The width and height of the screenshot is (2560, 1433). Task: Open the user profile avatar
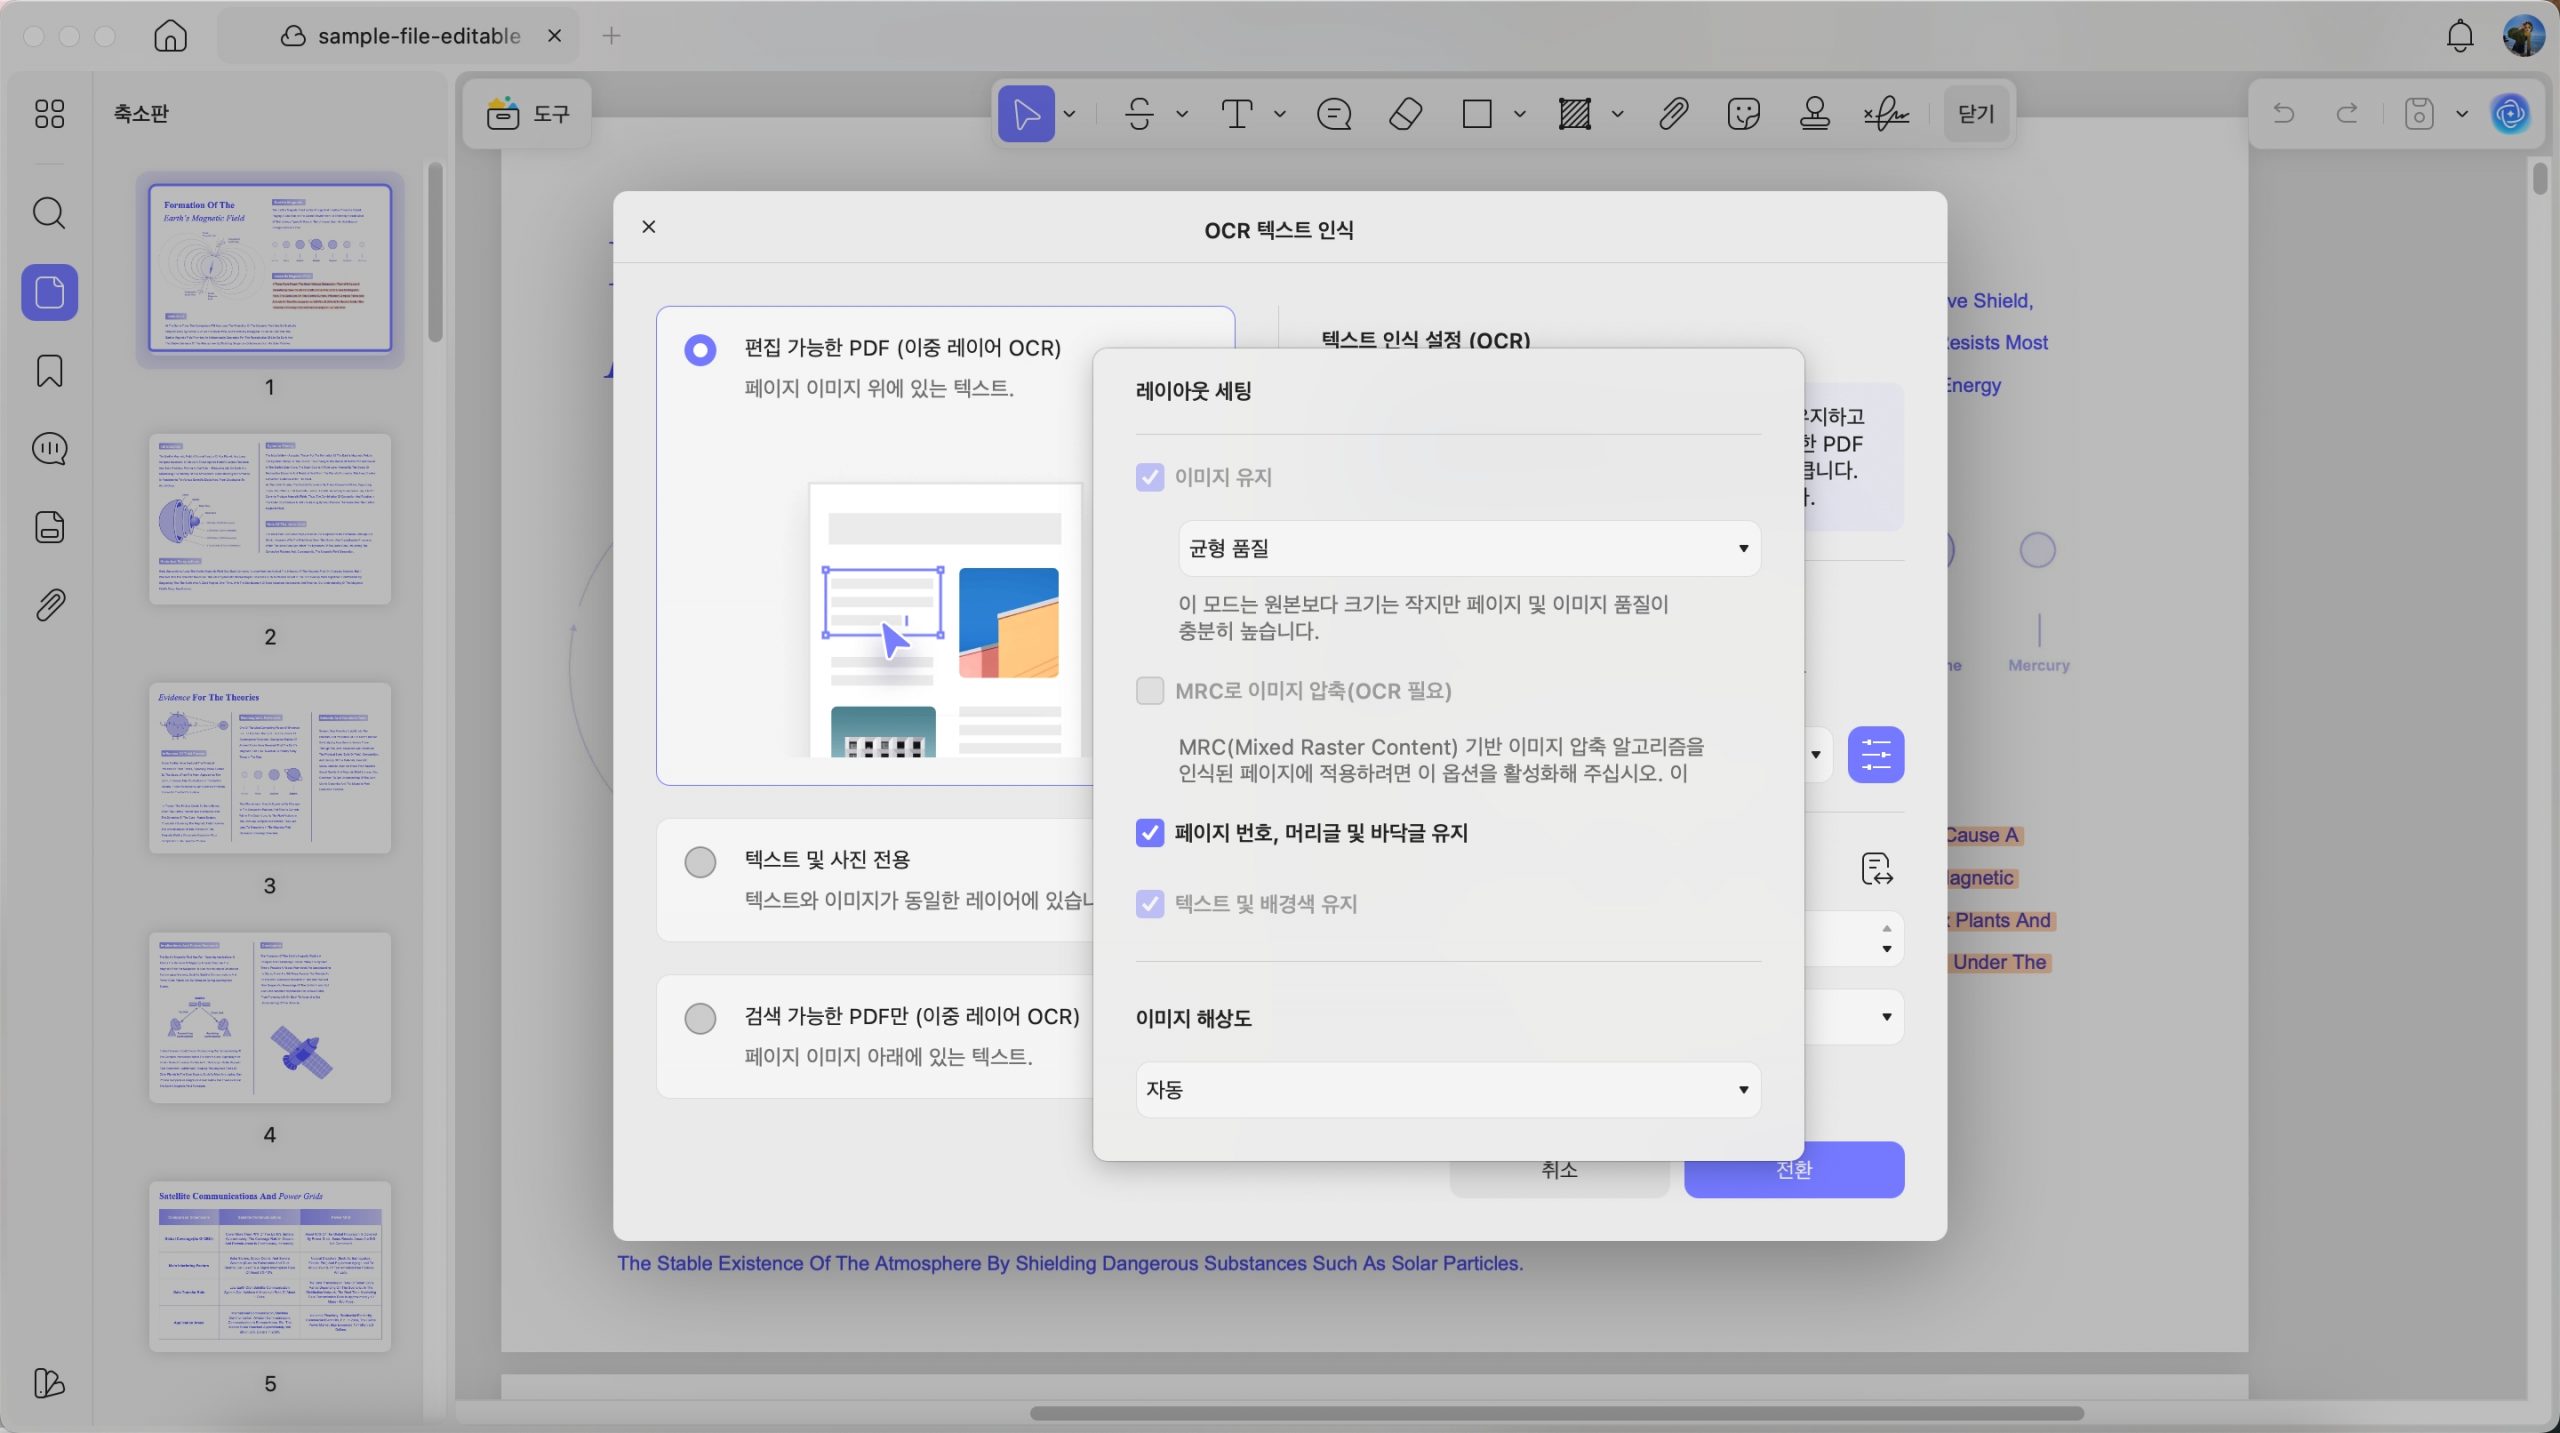[x=2524, y=36]
